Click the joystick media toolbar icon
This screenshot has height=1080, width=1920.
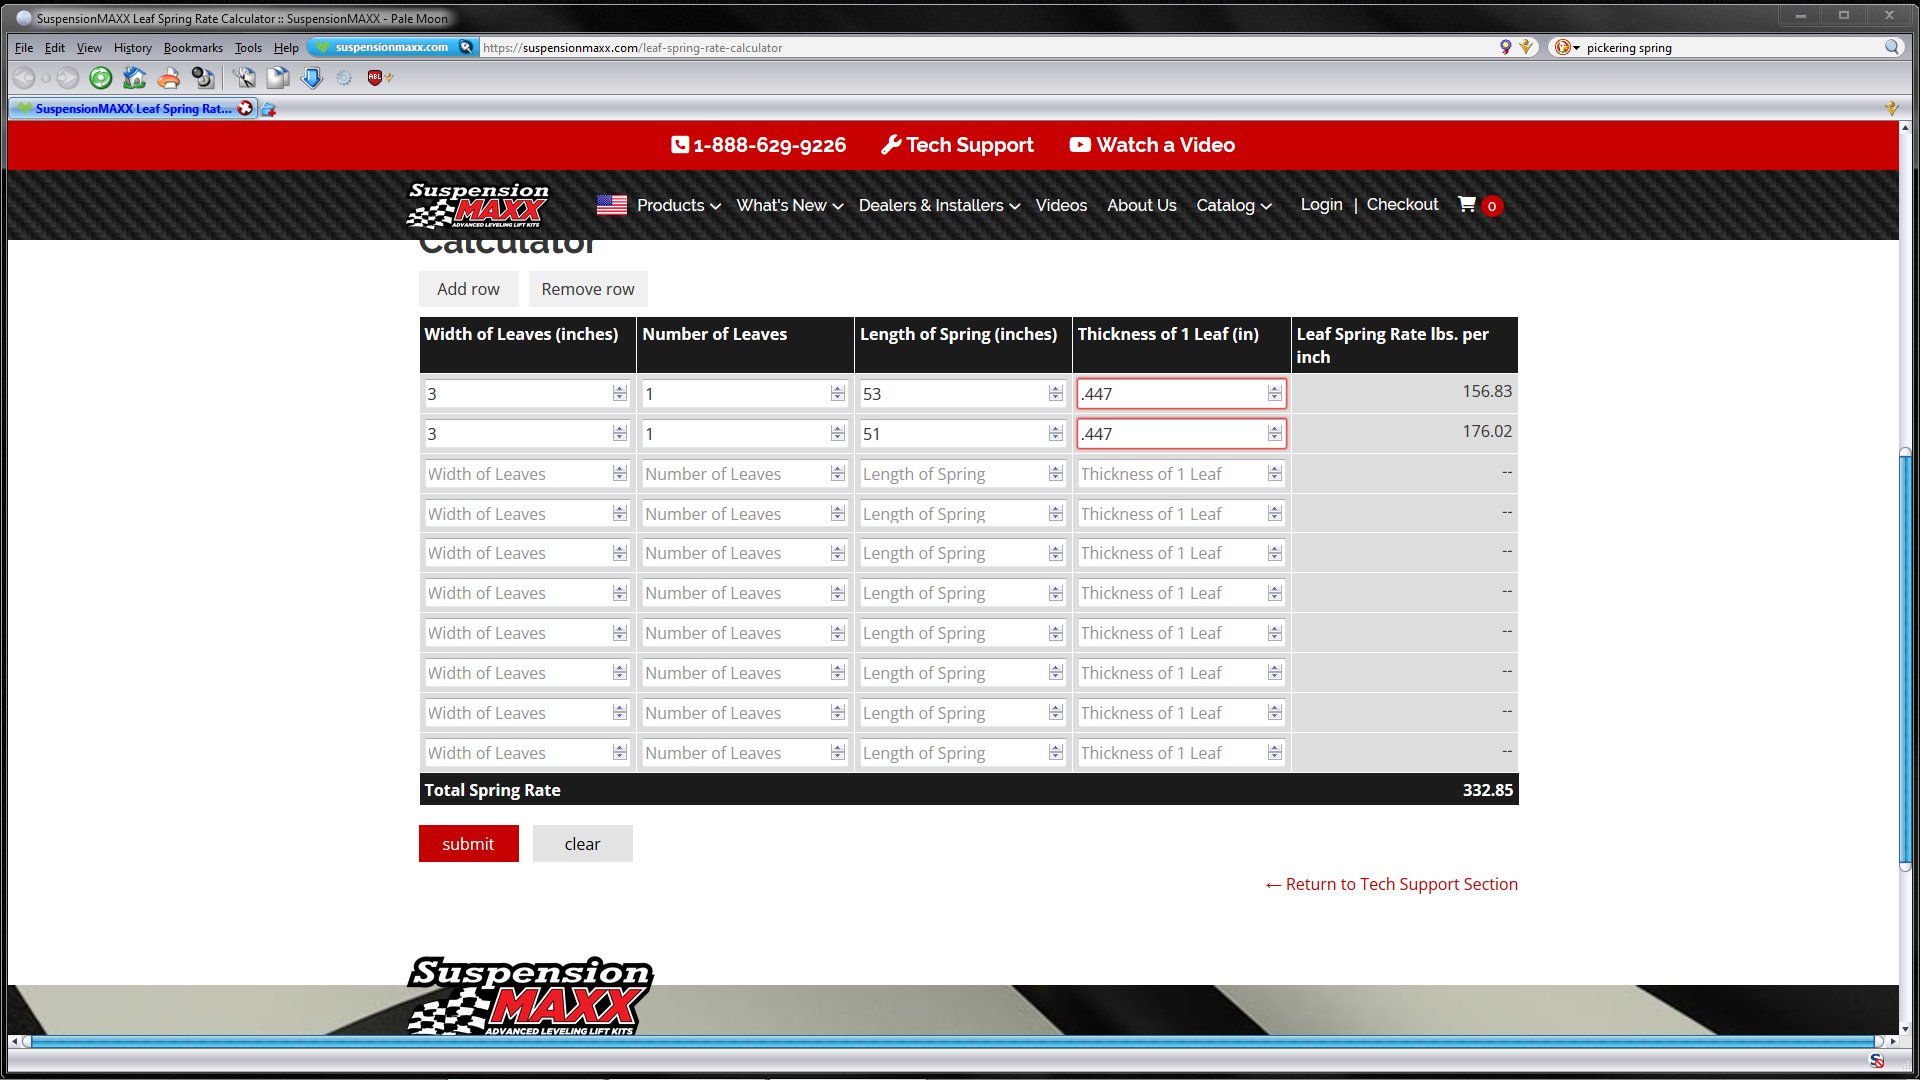pos(203,78)
